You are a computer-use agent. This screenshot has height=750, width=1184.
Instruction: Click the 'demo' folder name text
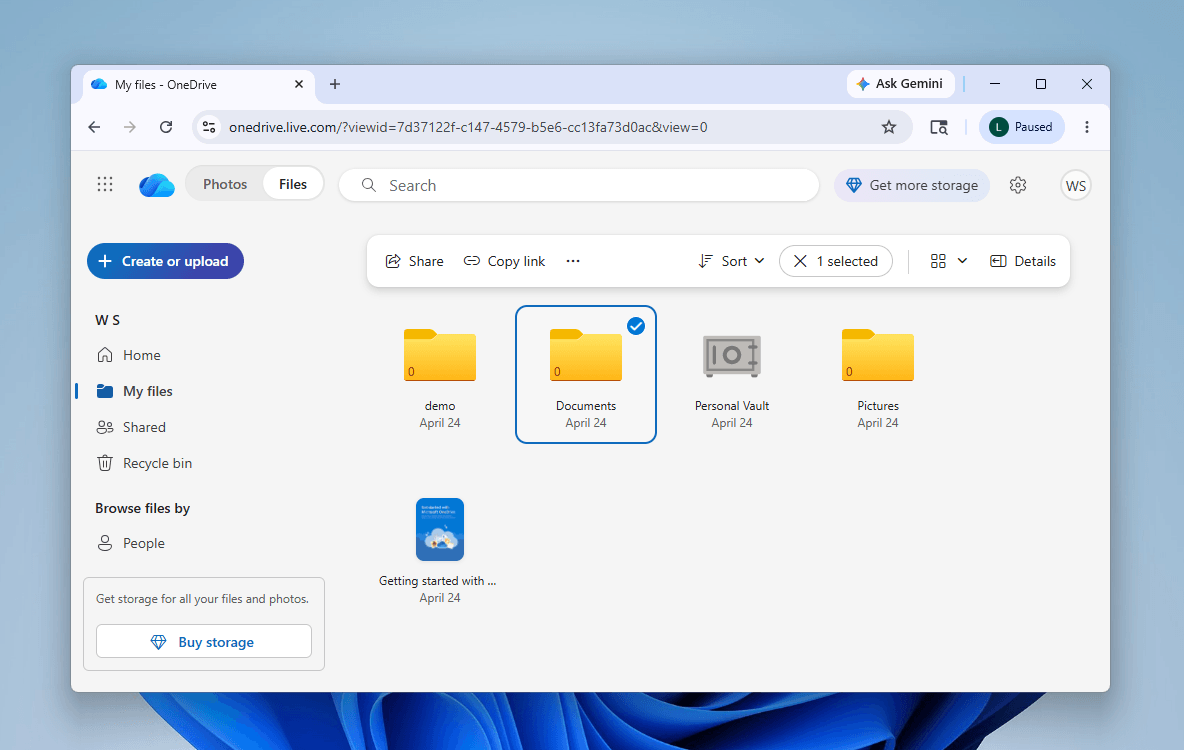(439, 406)
